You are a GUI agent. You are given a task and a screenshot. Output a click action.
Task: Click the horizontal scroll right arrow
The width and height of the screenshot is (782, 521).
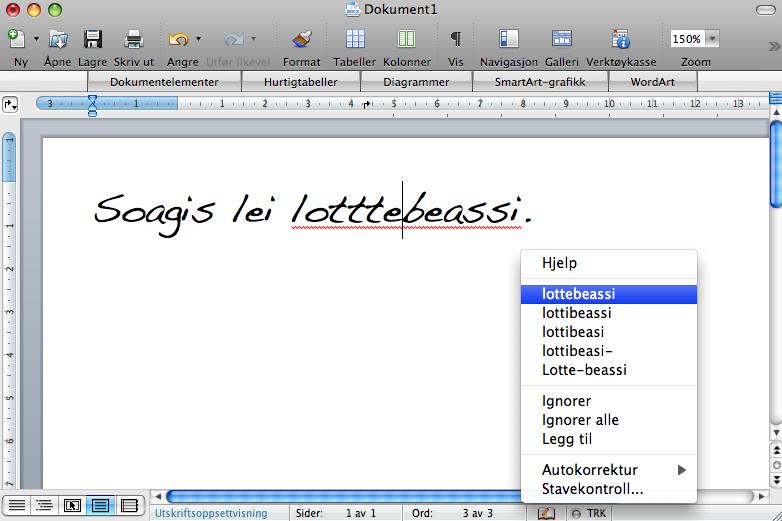click(x=762, y=496)
